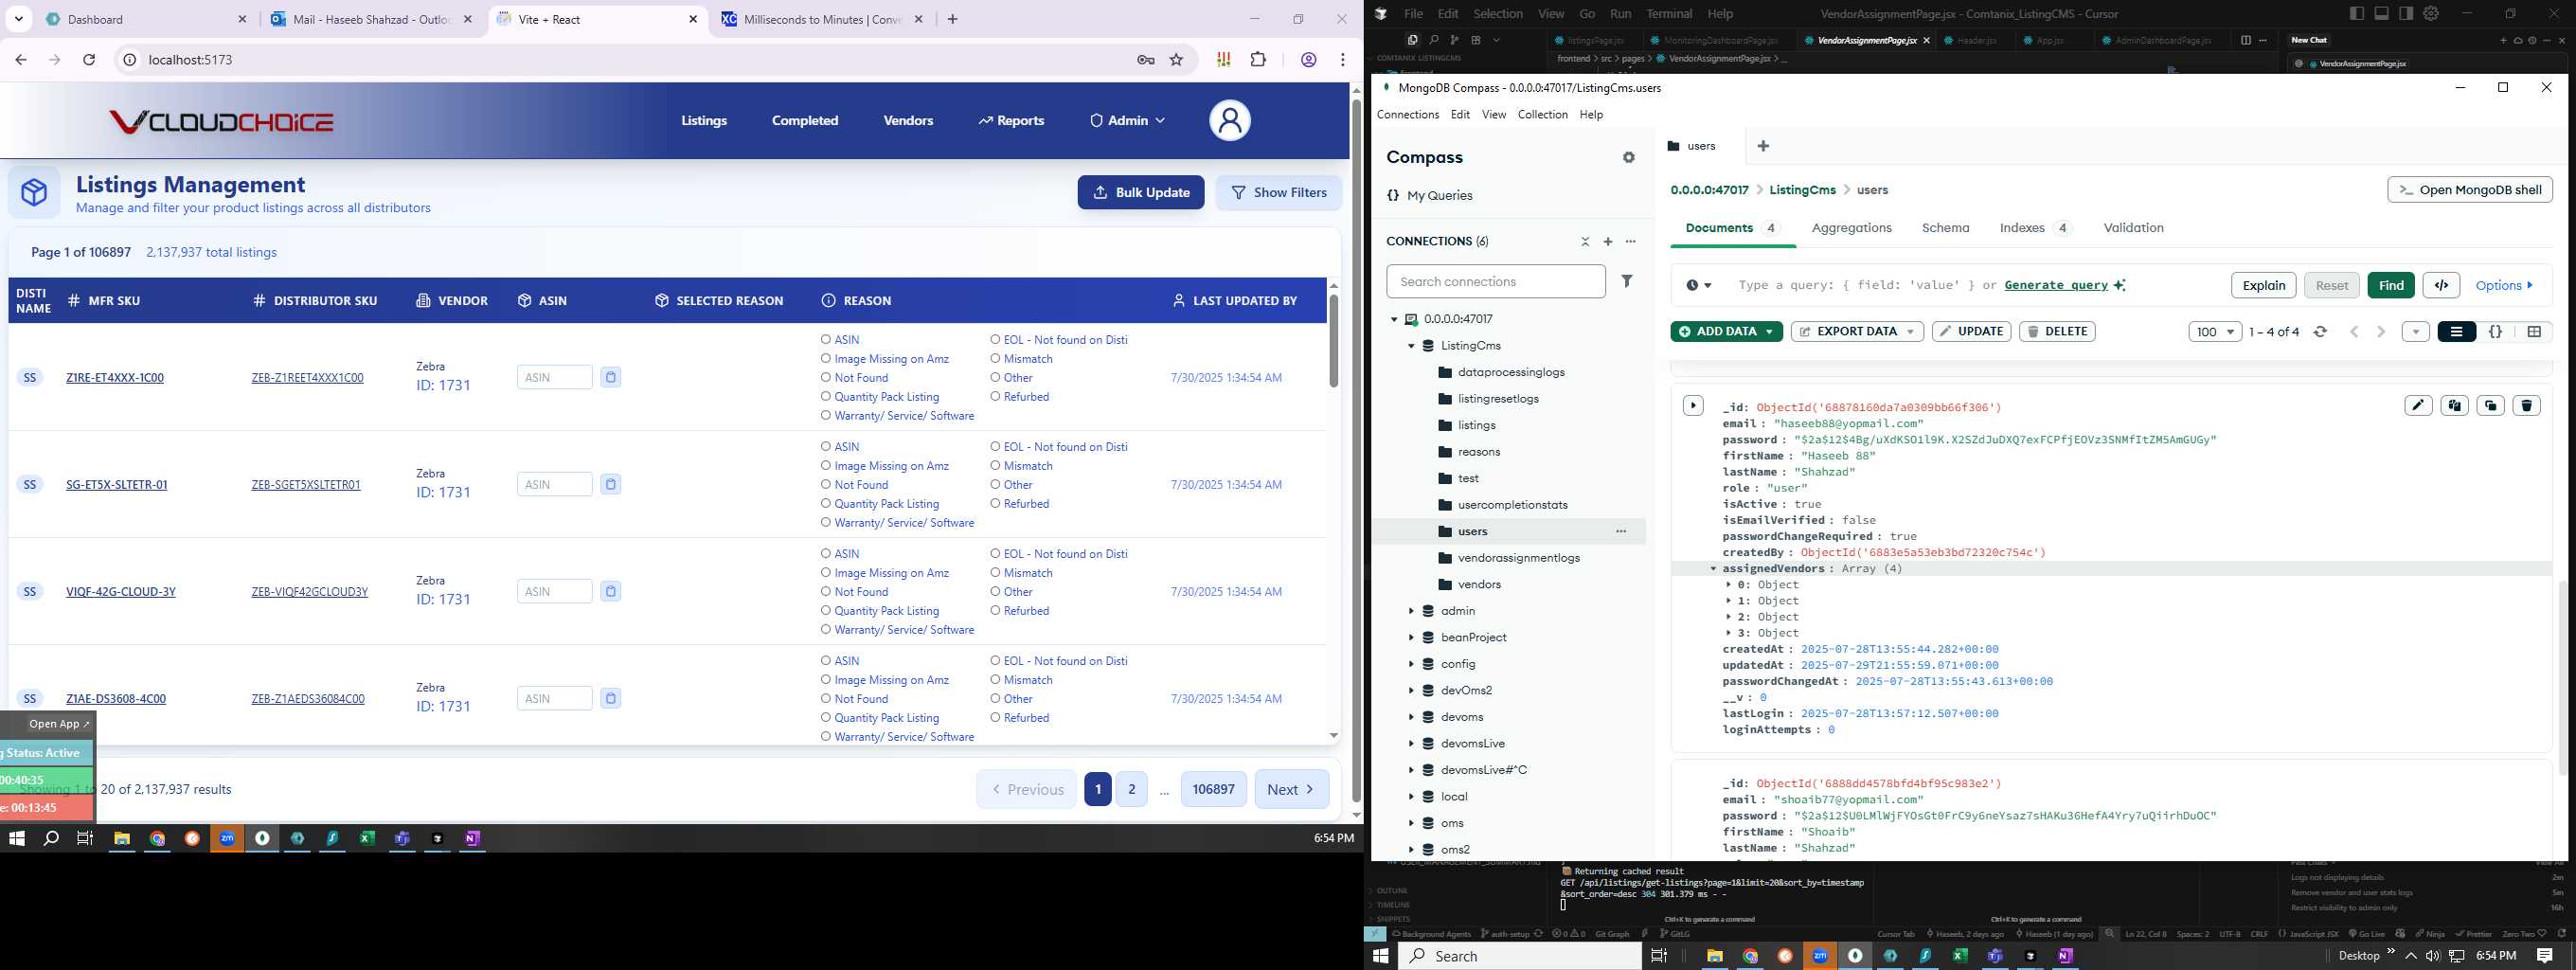Add new connection plus icon in Compass
Screen dimensions: 2576x970
1608,241
